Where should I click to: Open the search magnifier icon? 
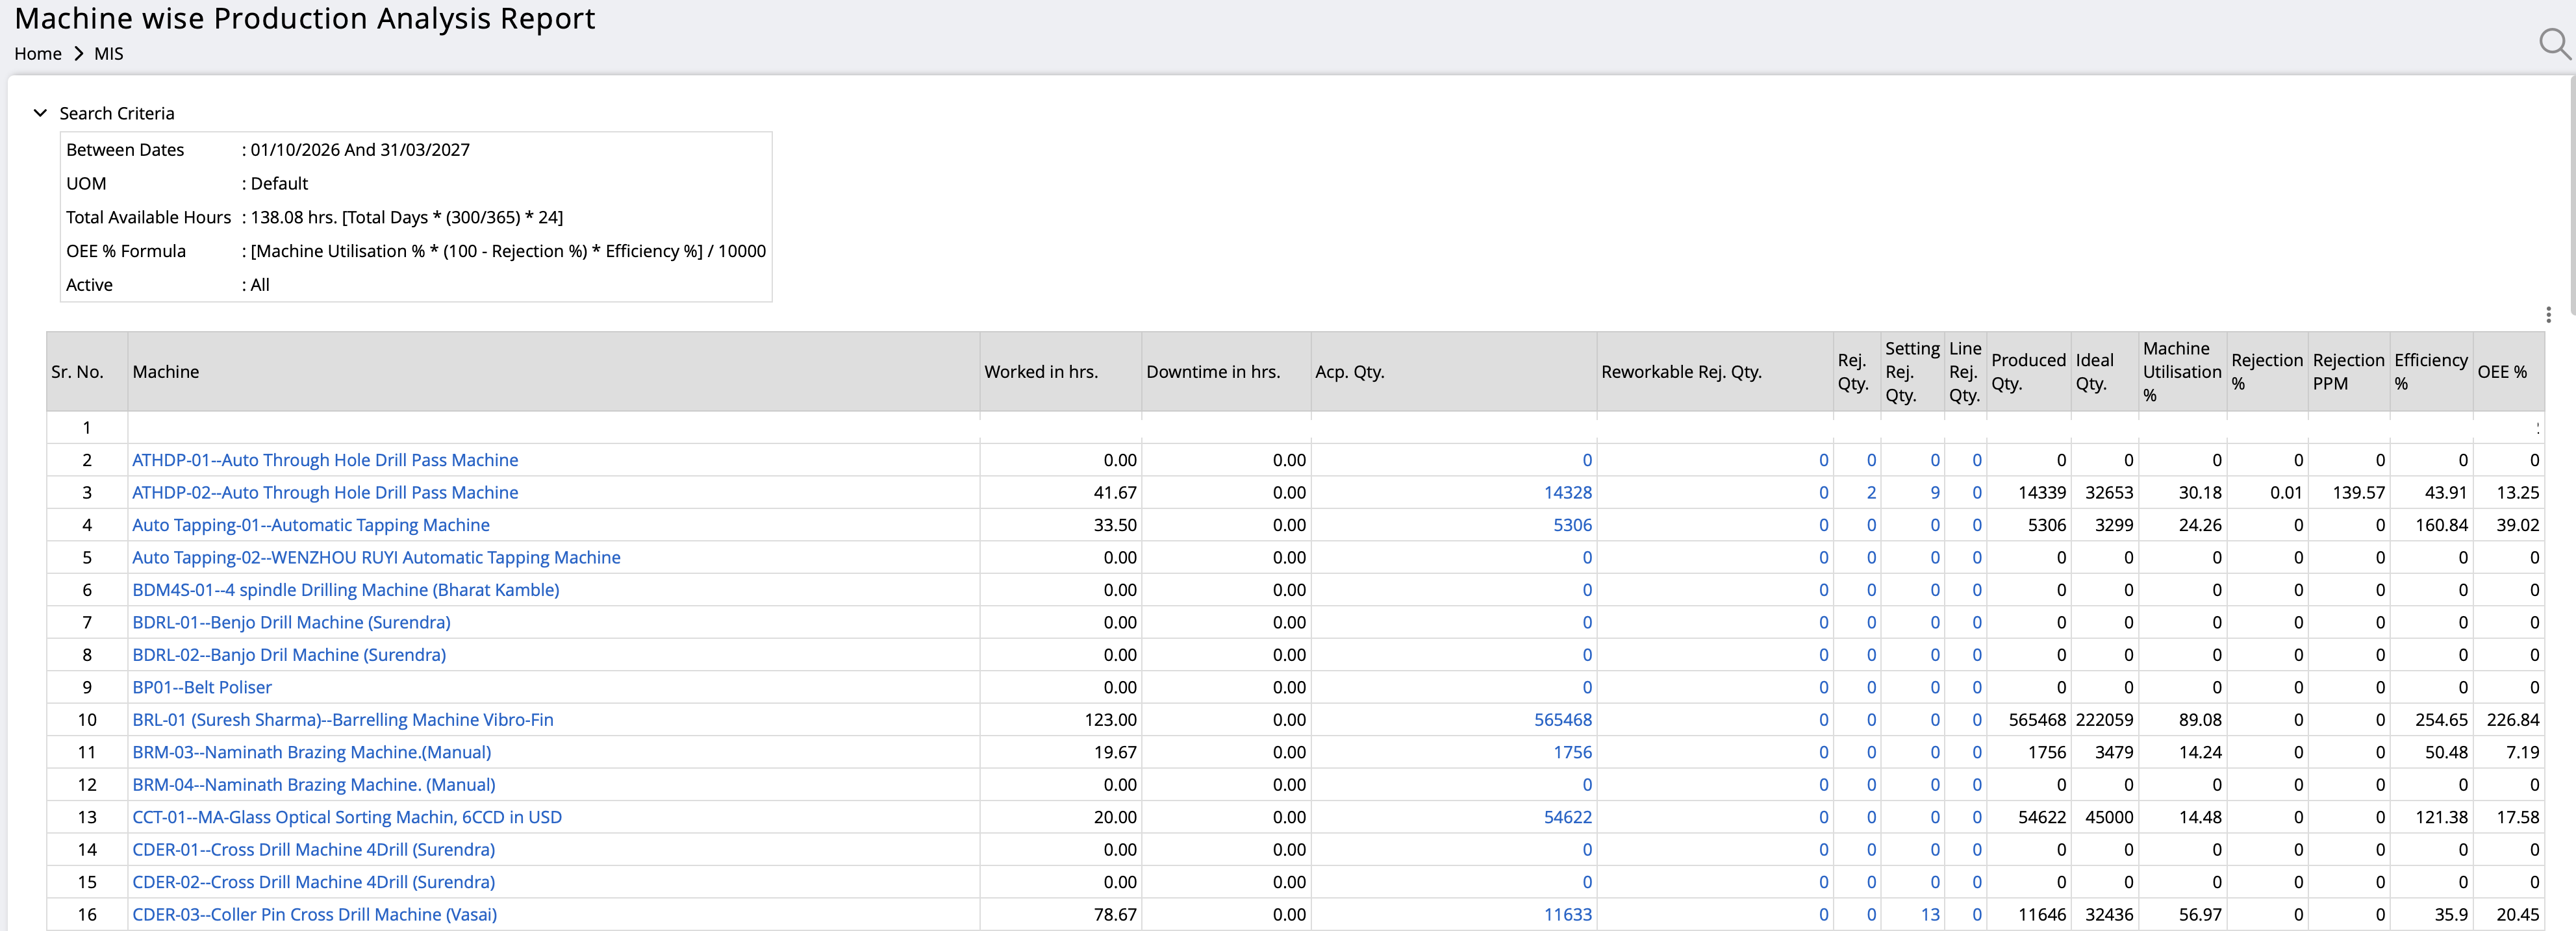pos(2554,44)
